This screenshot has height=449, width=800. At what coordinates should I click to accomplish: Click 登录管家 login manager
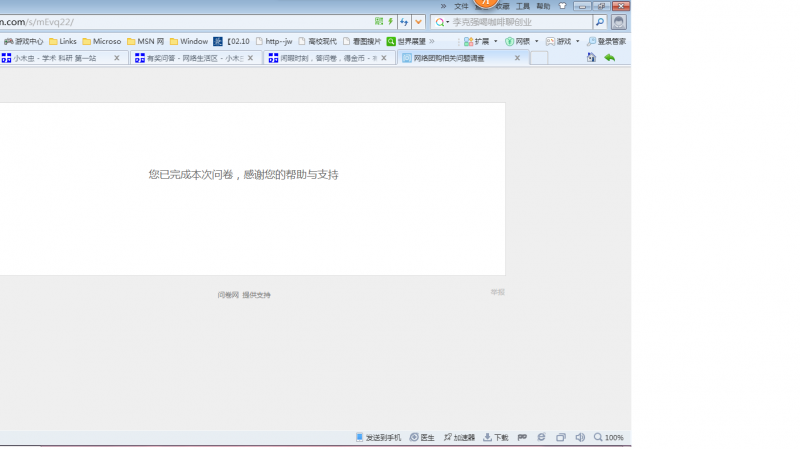tap(606, 41)
